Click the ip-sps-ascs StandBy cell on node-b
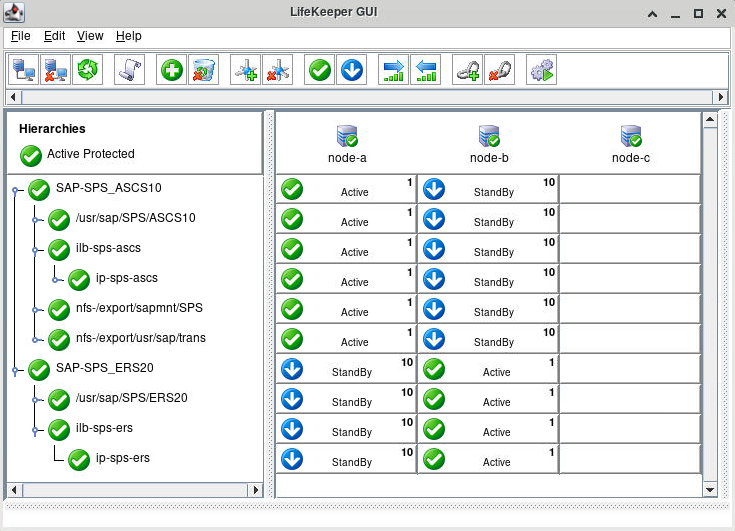The height and width of the screenshot is (531, 735). coord(488,278)
